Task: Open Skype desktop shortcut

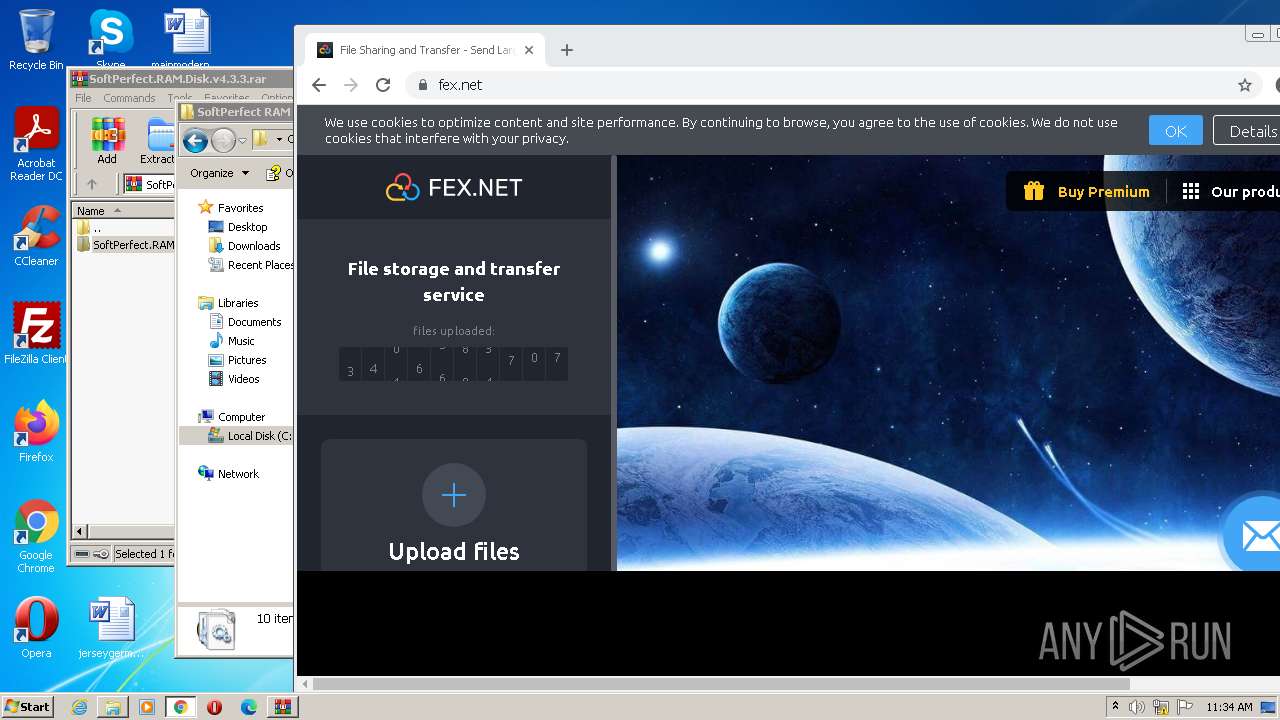Action: point(110,40)
